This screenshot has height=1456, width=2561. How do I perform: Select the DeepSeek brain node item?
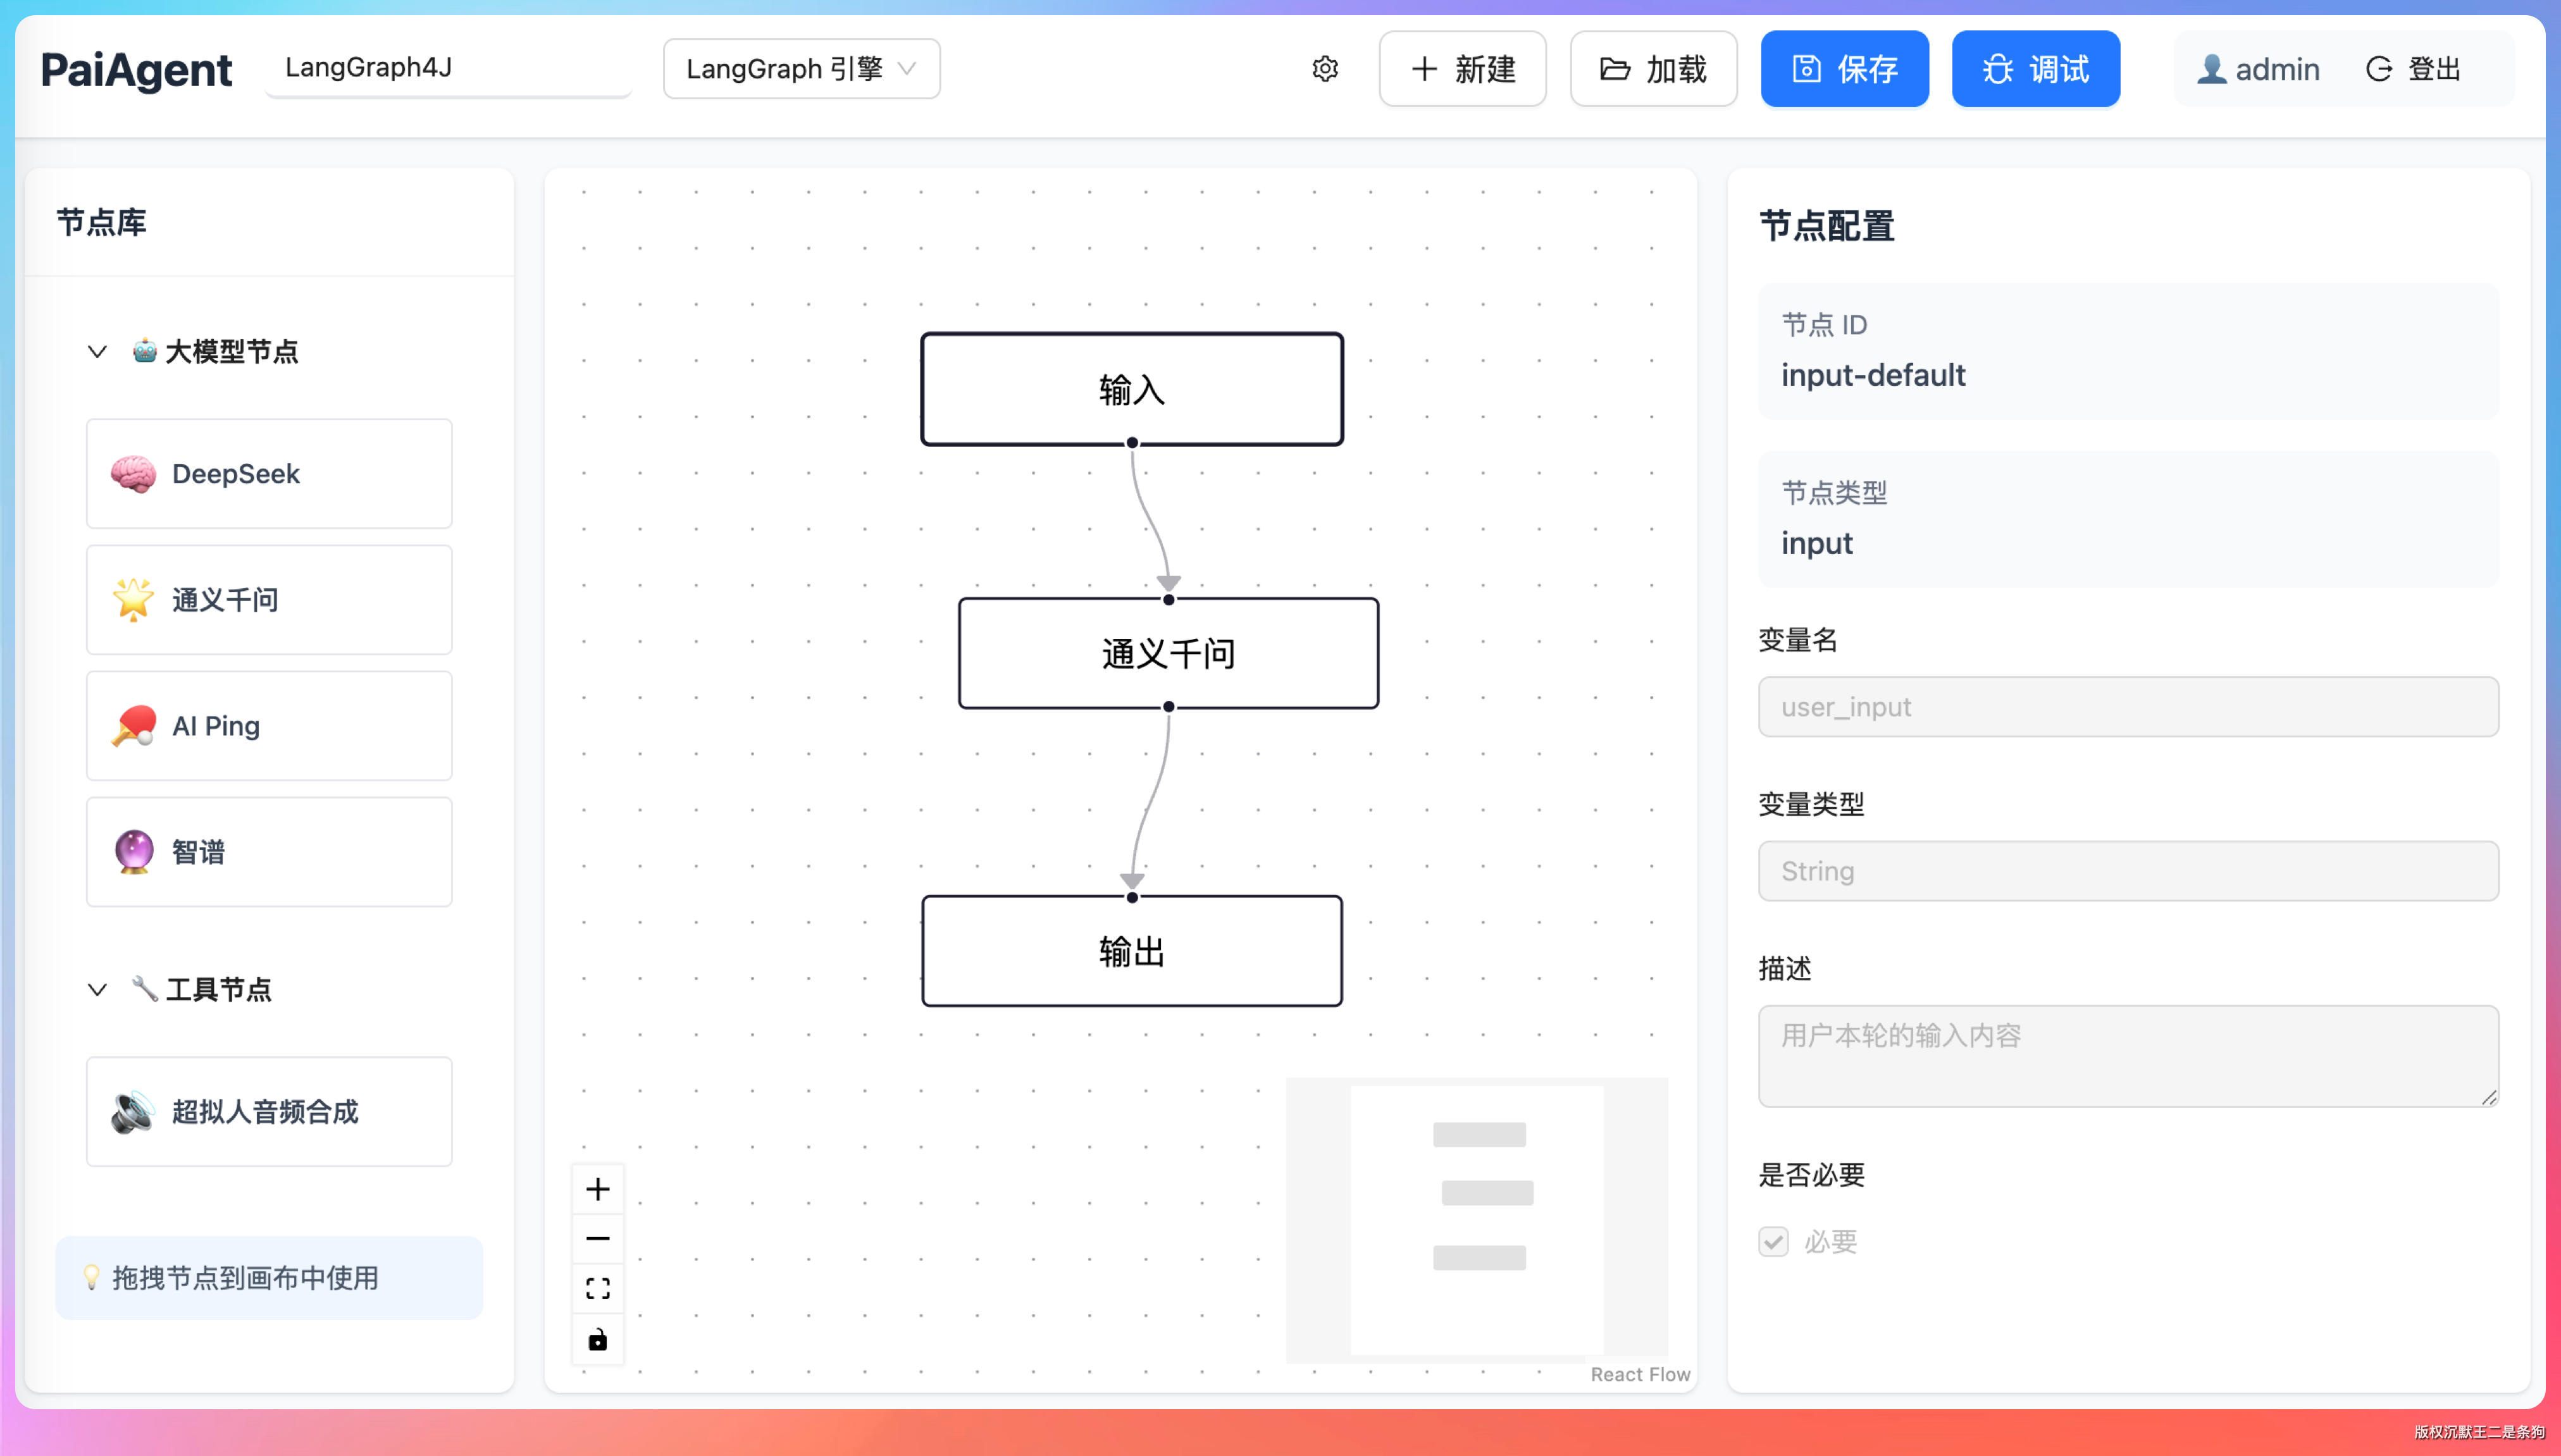[x=269, y=474]
